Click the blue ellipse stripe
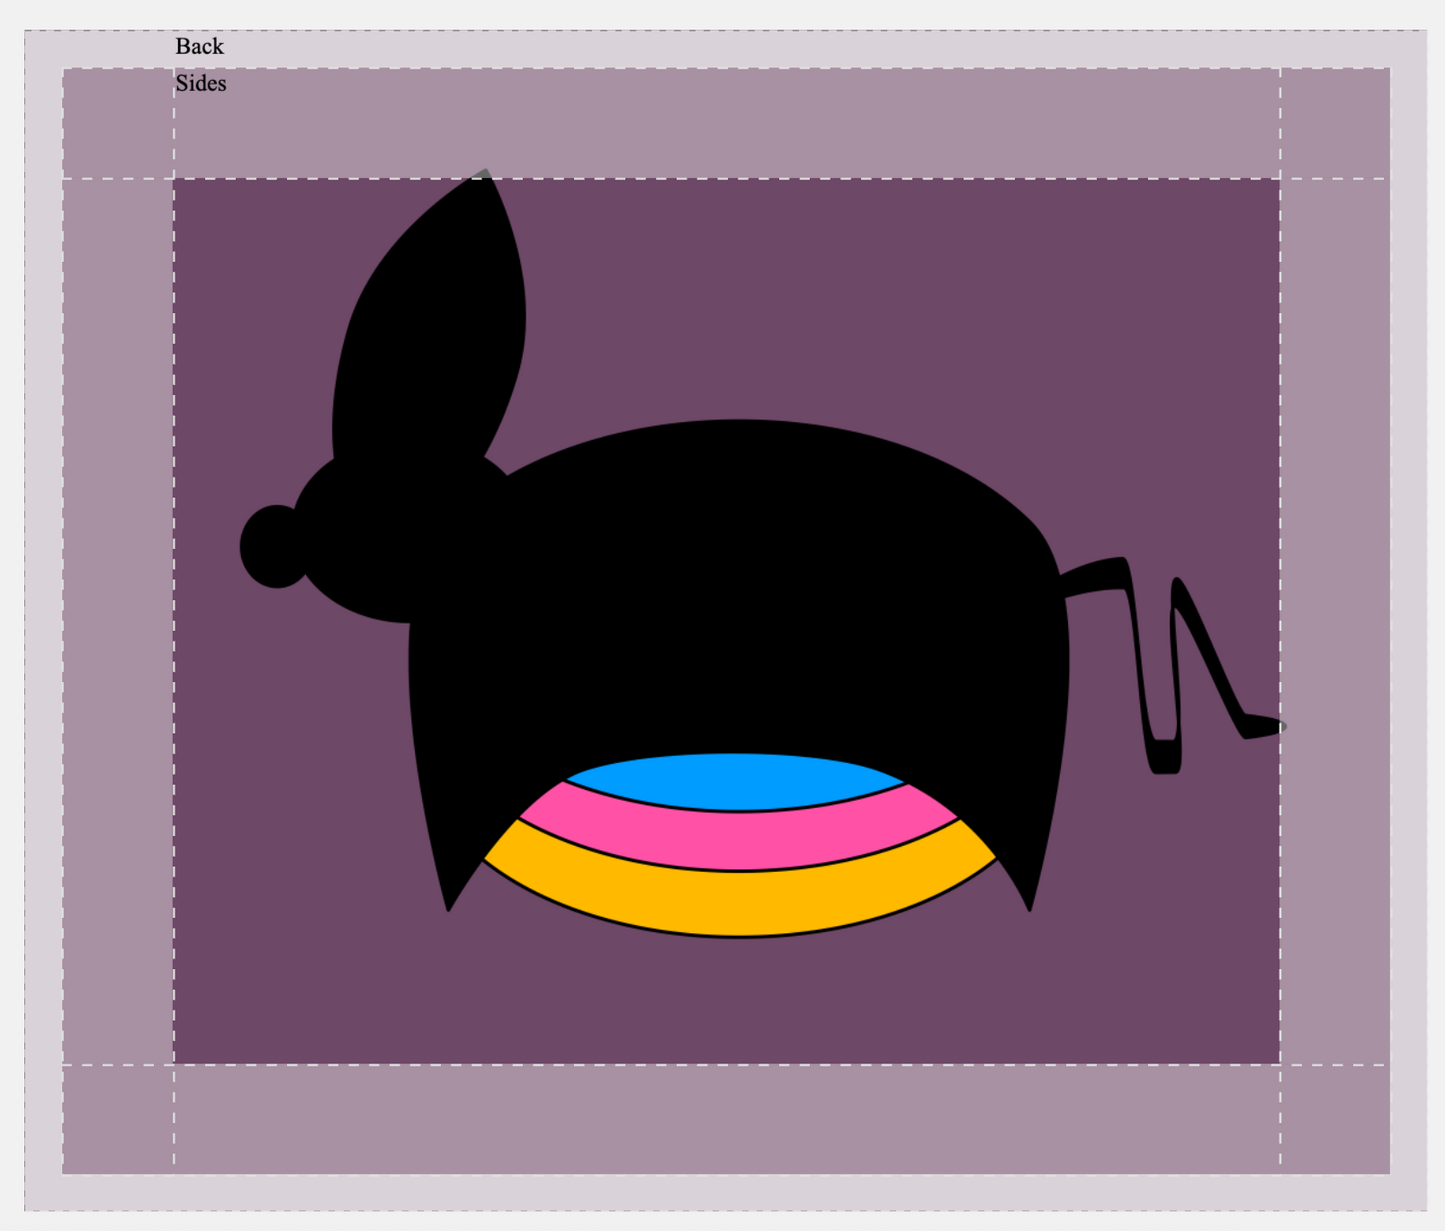 pyautogui.click(x=735, y=782)
